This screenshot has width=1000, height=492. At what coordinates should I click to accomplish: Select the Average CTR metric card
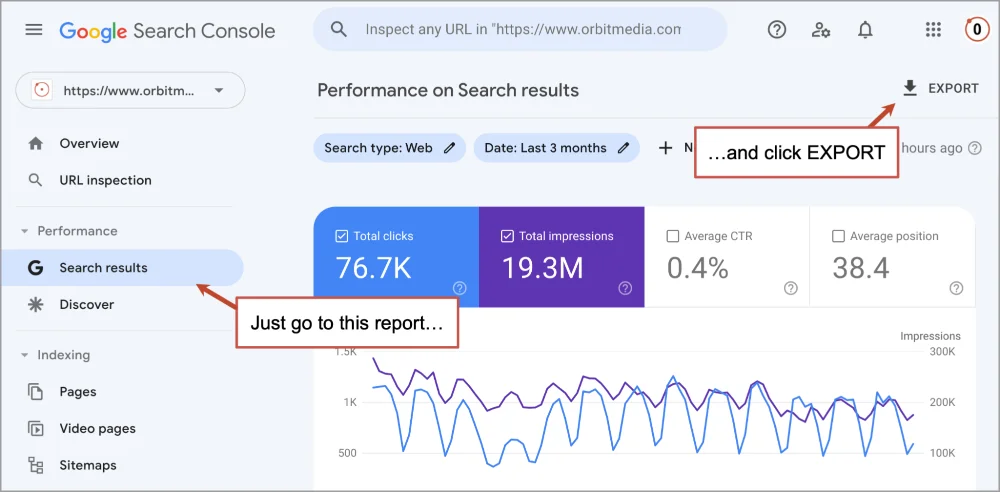[727, 257]
